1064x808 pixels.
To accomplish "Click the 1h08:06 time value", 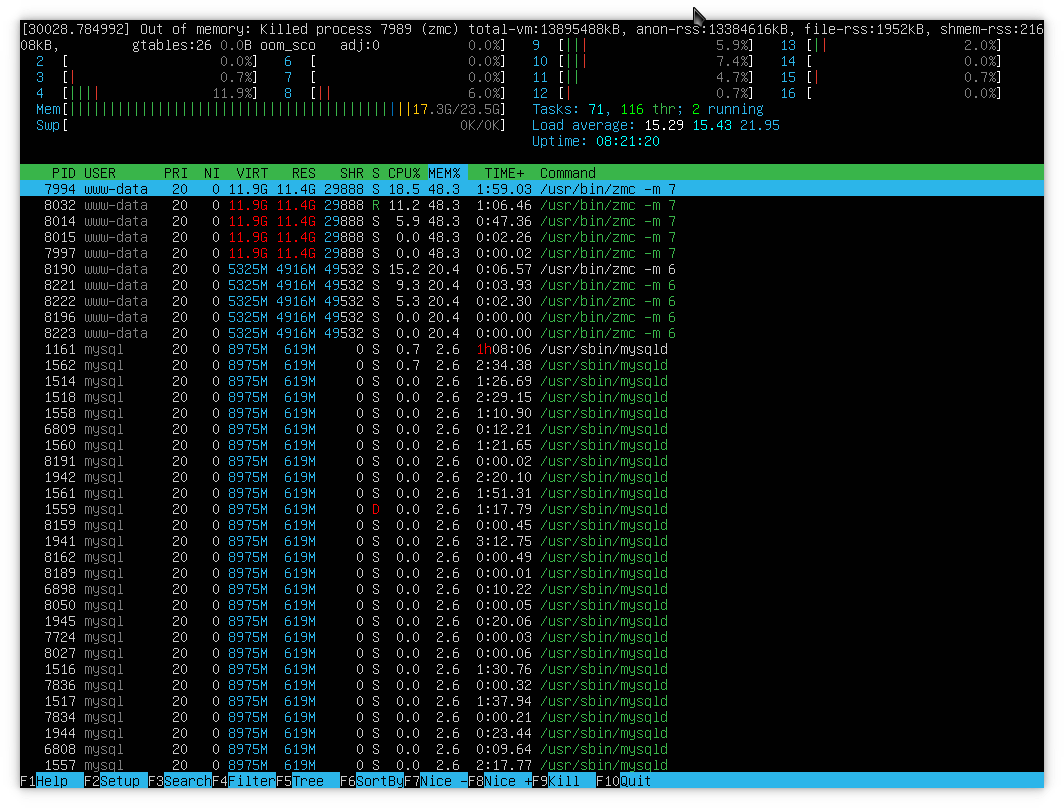I will click(504, 349).
